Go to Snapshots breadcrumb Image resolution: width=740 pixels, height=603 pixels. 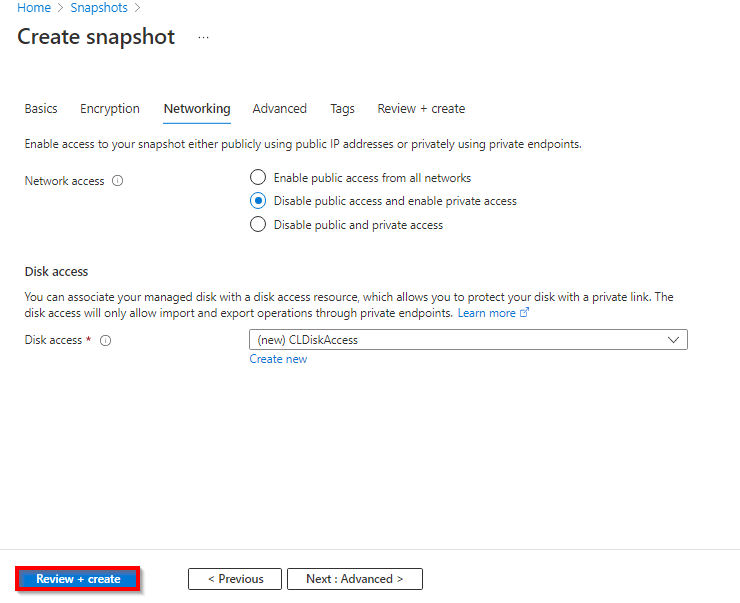click(99, 8)
